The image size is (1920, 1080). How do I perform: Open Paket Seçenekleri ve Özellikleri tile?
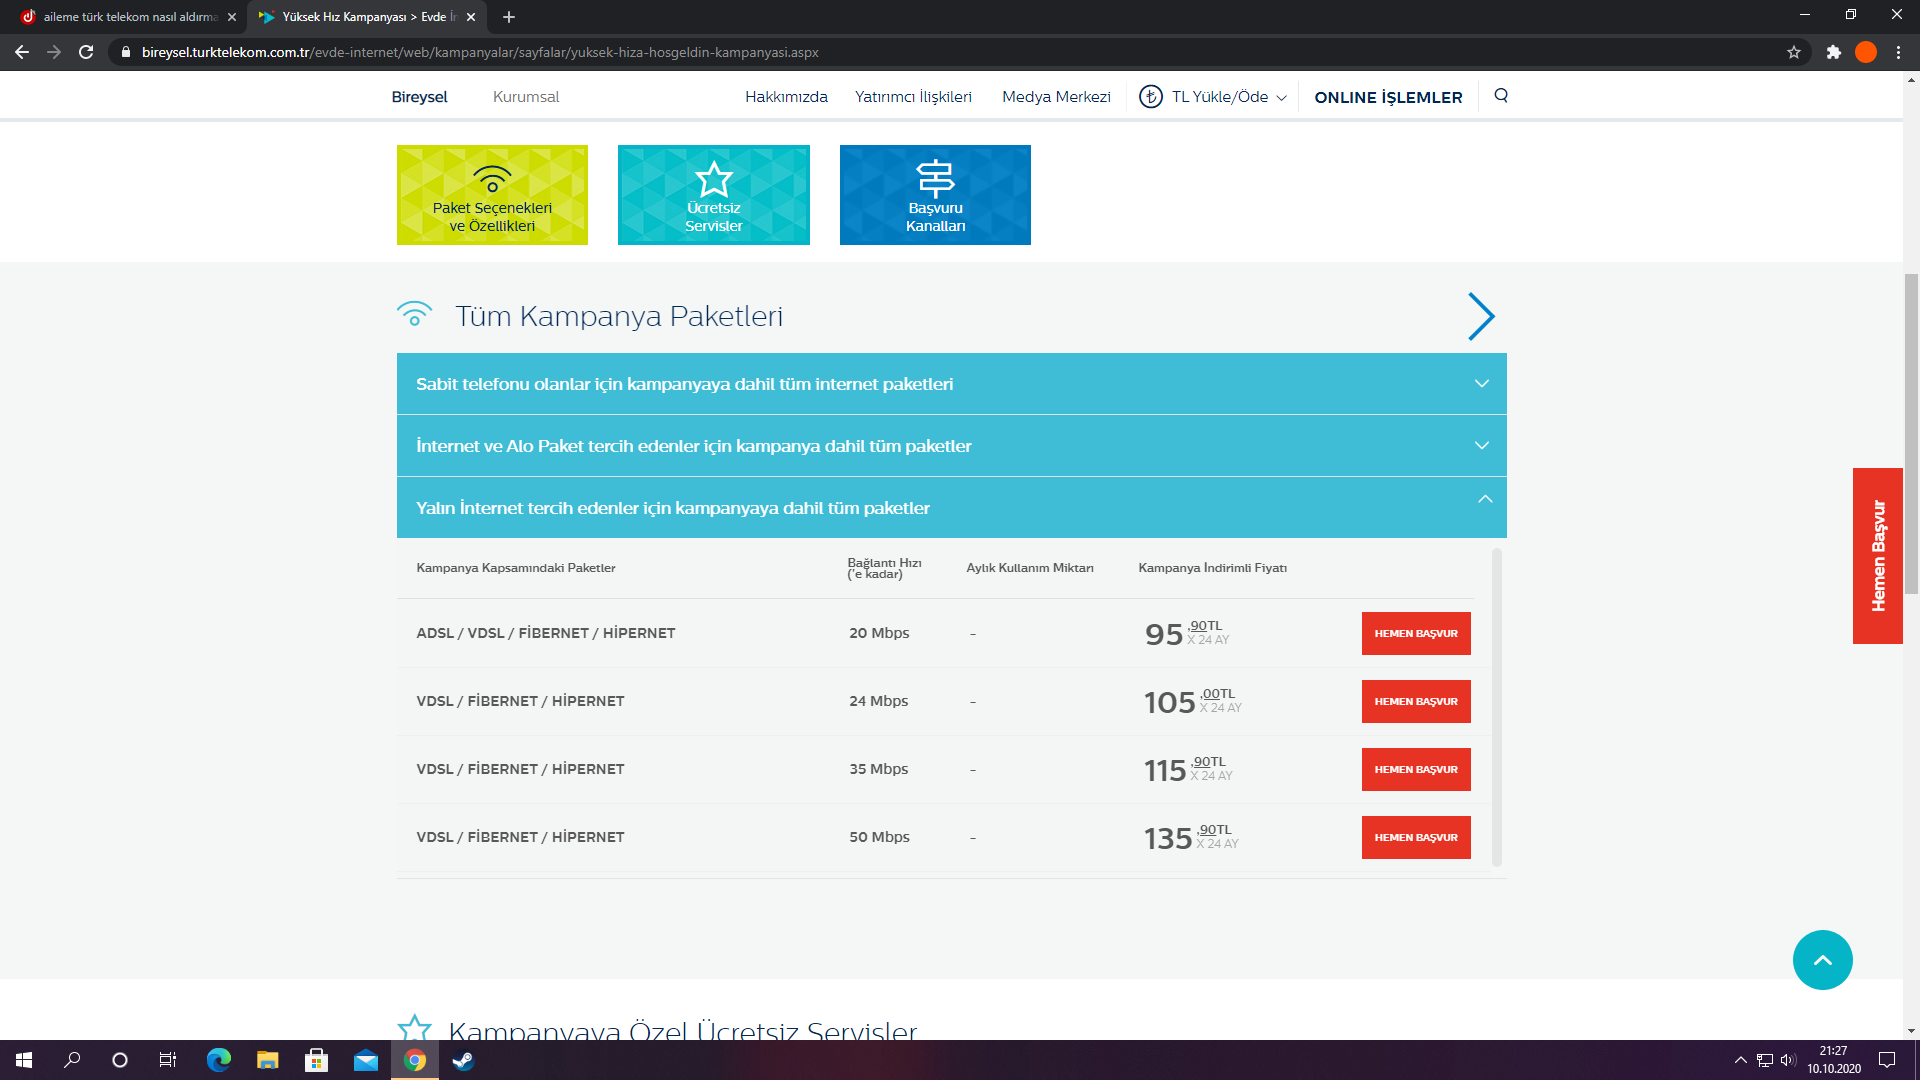click(x=492, y=195)
